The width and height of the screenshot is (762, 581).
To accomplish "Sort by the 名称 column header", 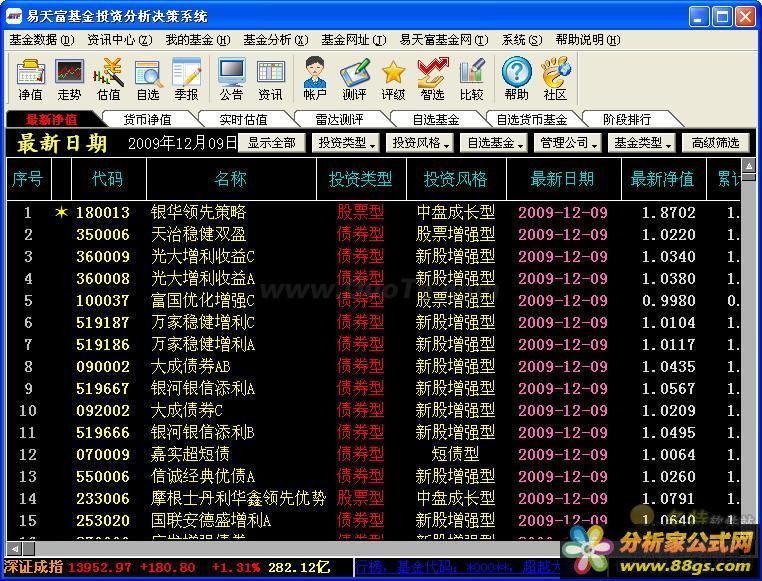I will tap(231, 179).
